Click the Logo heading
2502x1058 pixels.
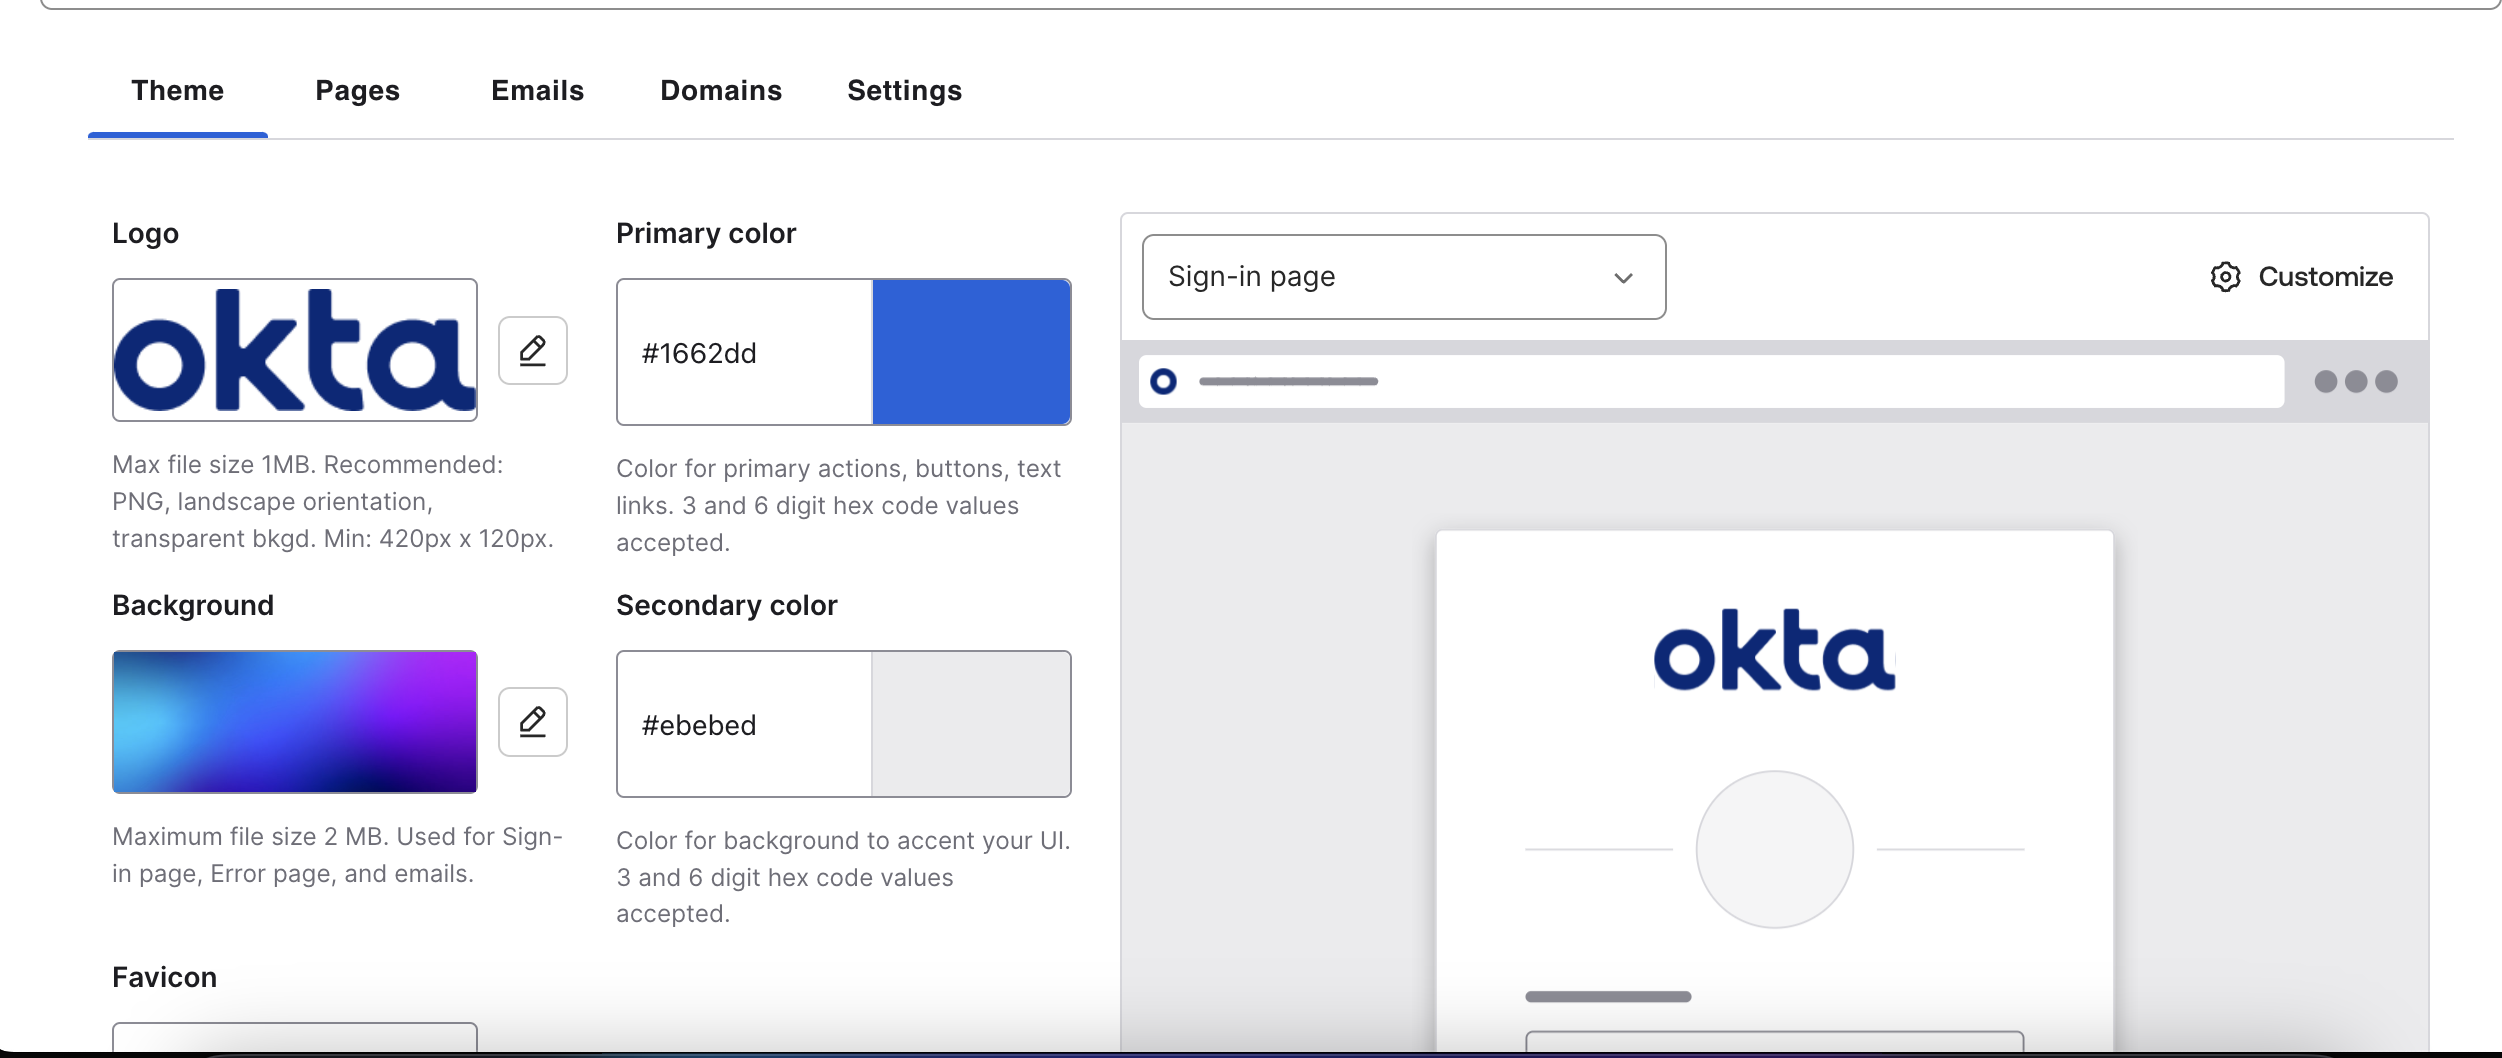point(146,233)
